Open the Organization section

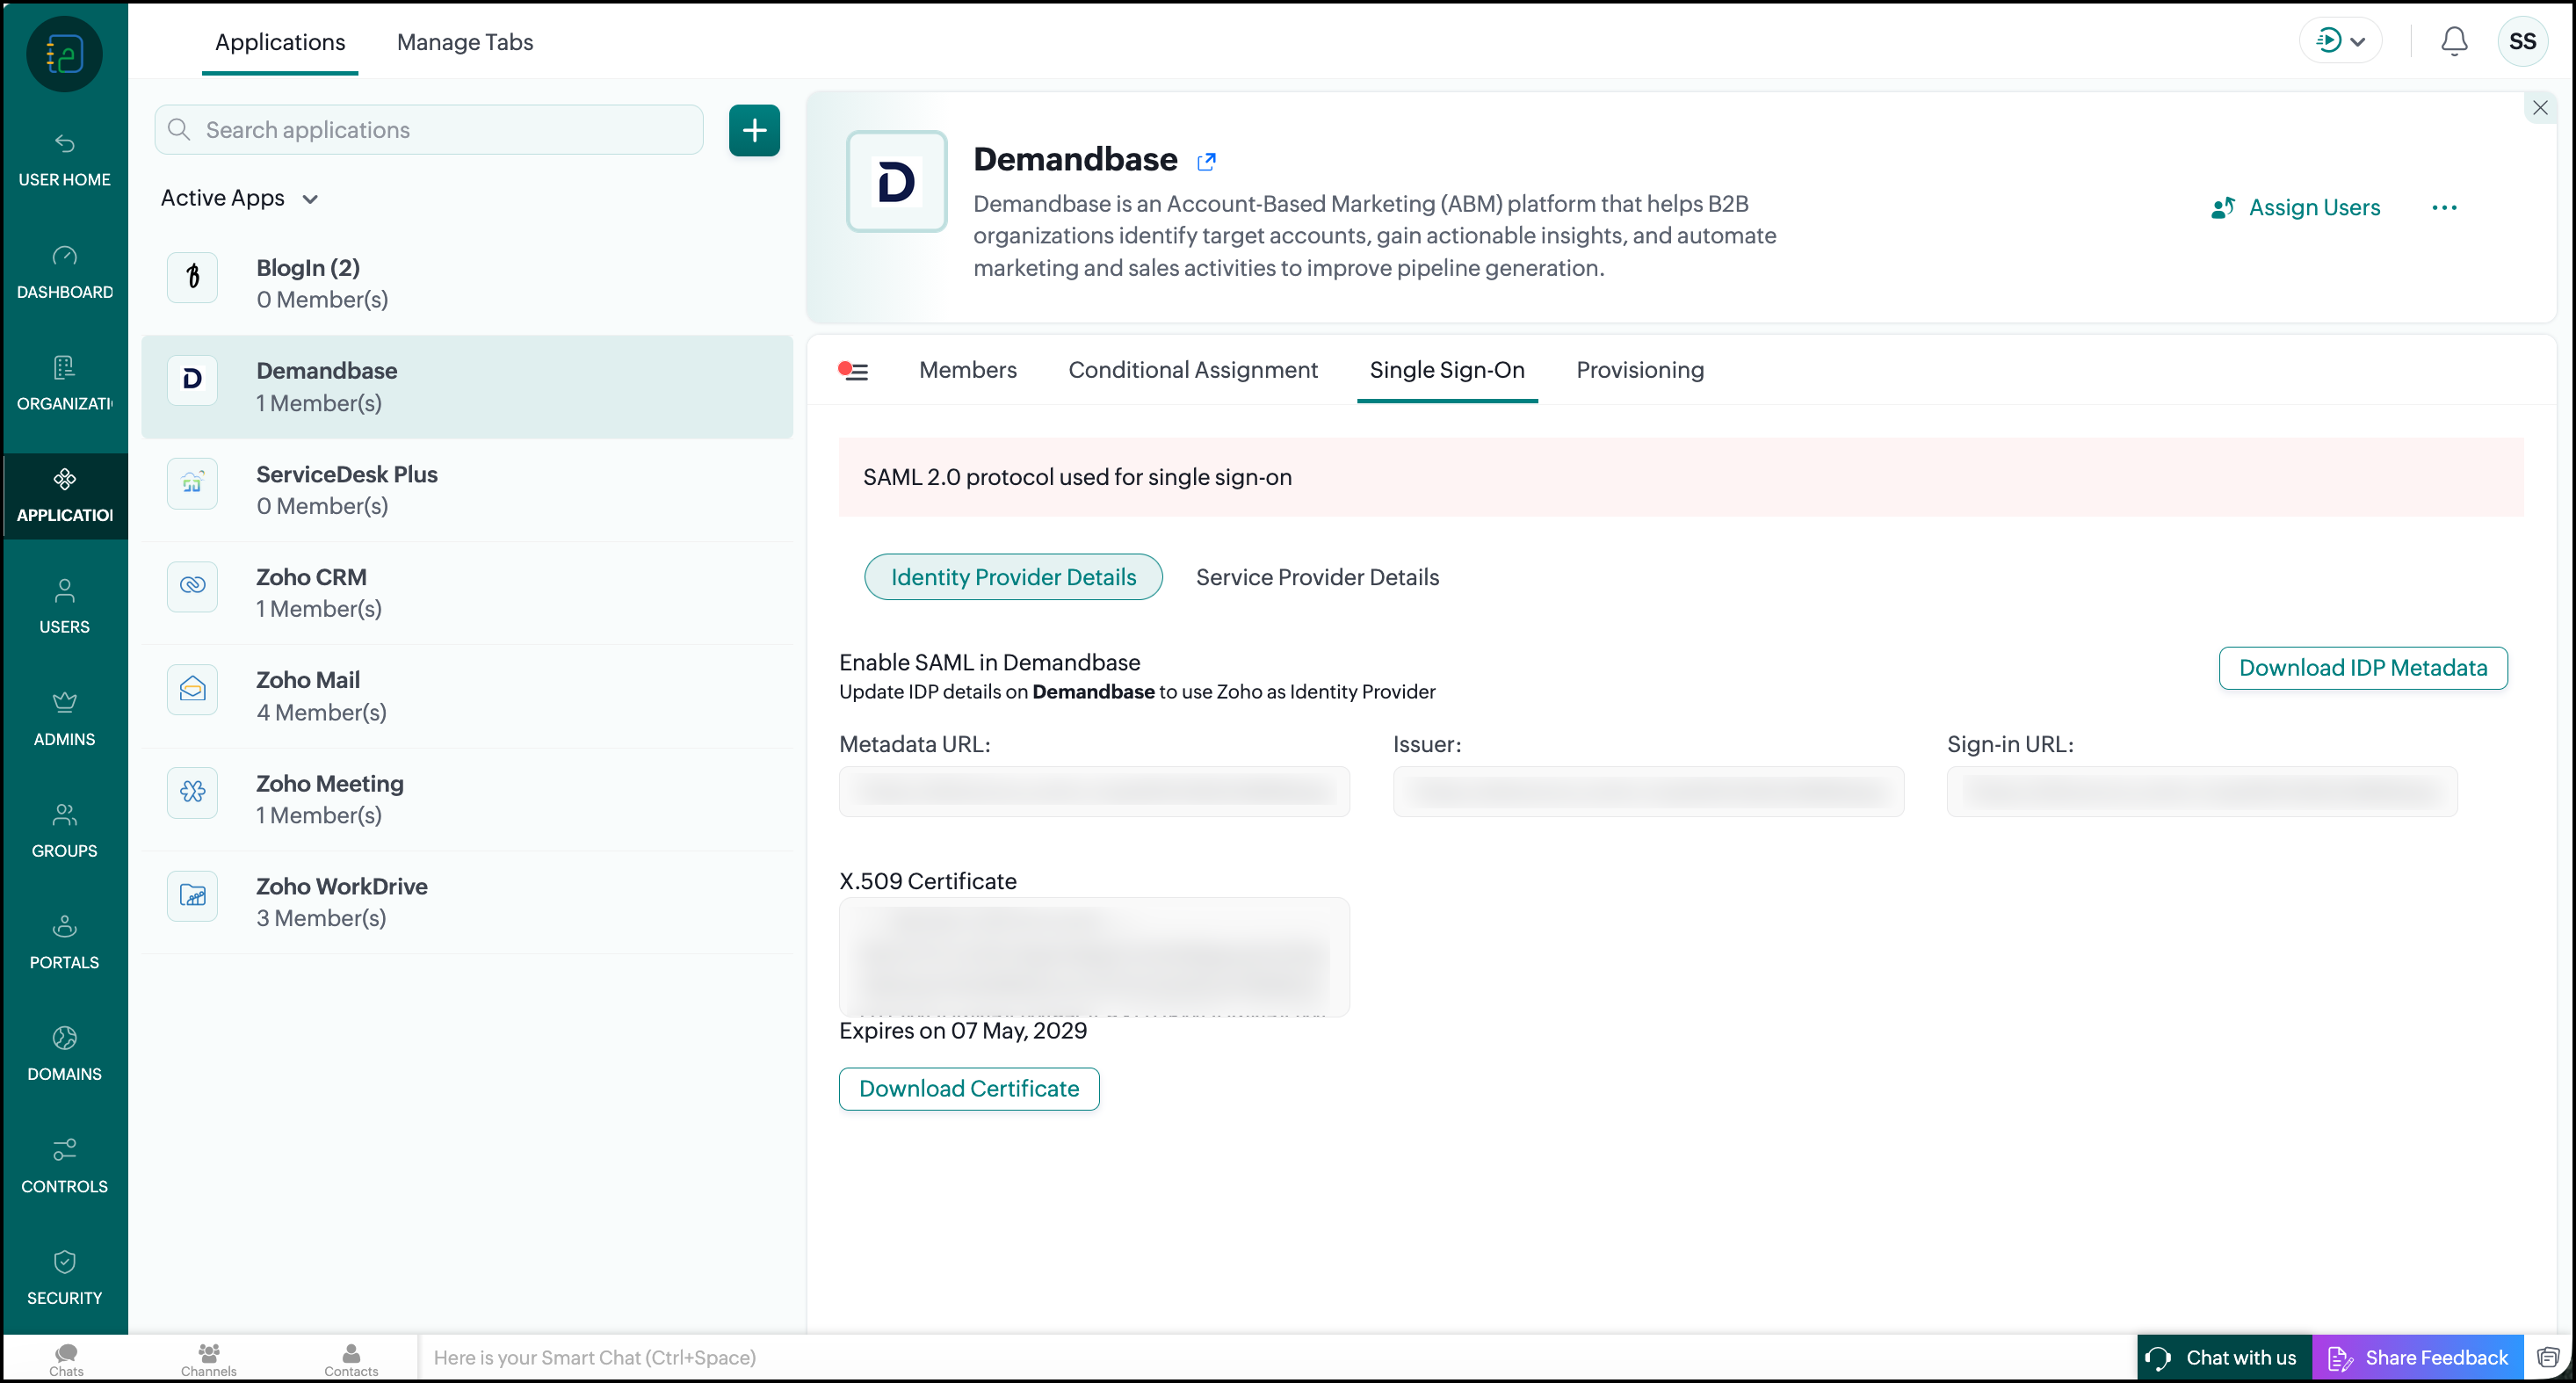click(64, 384)
